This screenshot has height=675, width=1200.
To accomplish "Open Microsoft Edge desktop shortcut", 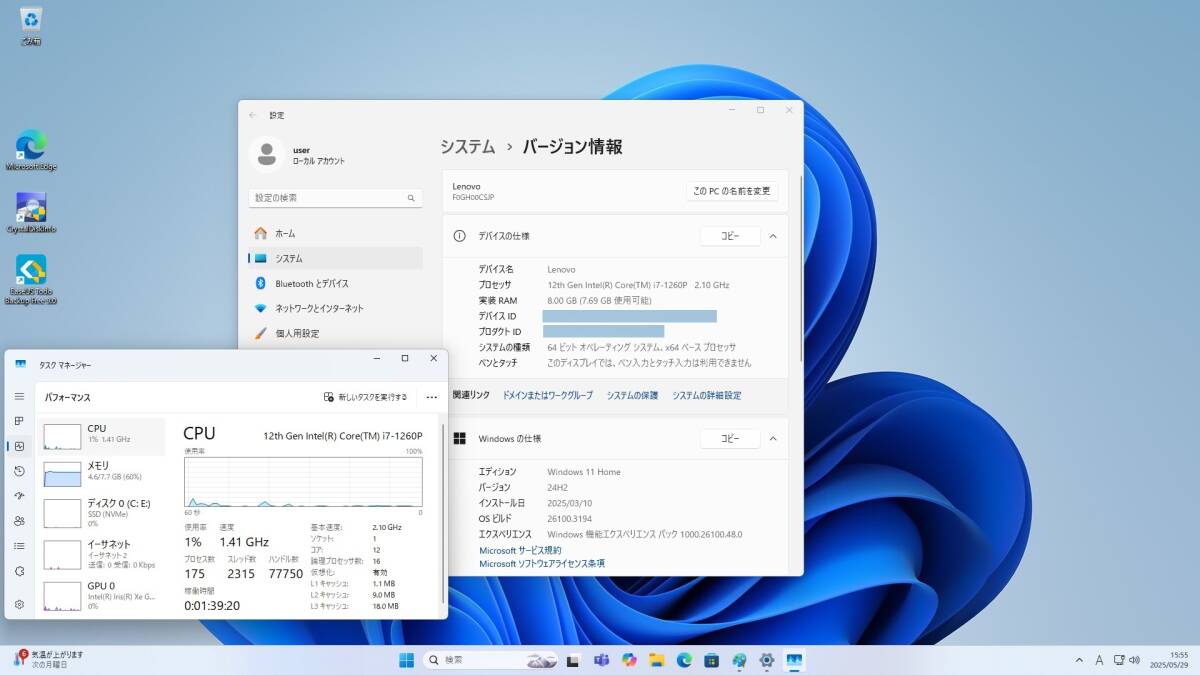I will (31, 150).
